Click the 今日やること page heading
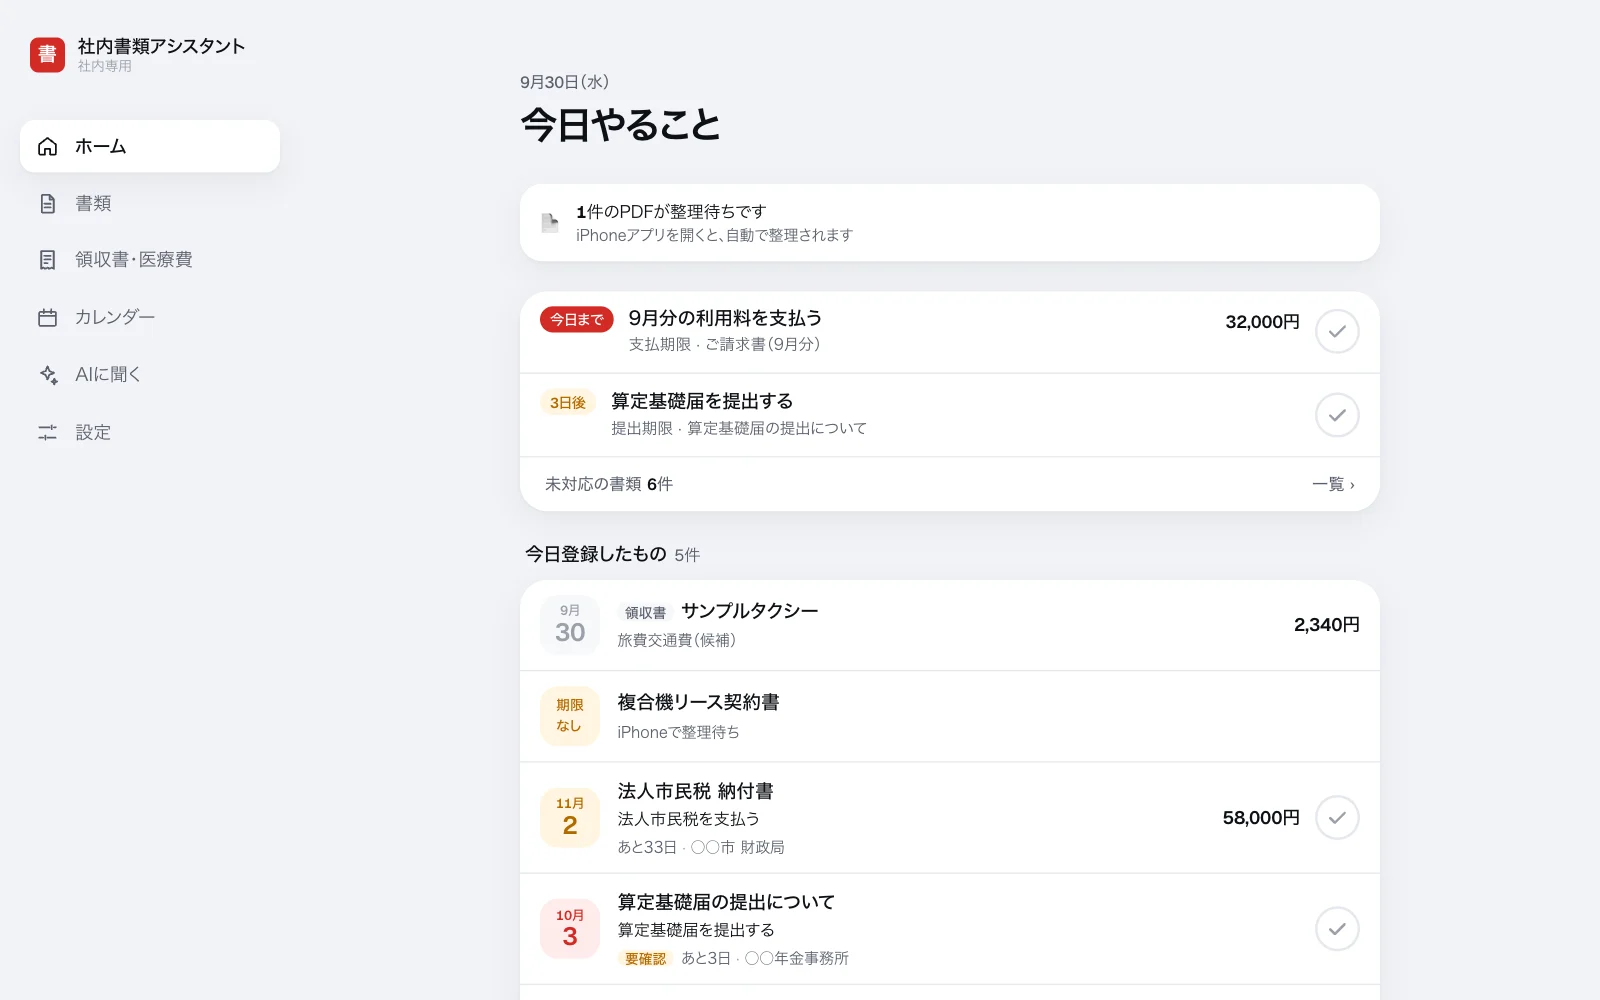This screenshot has height=1000, width=1600. tap(620, 125)
